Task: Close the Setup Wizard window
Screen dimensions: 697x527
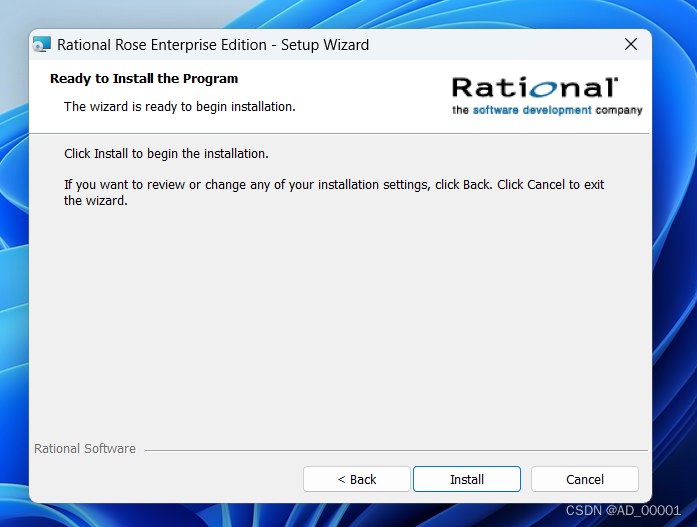Action: coord(631,44)
